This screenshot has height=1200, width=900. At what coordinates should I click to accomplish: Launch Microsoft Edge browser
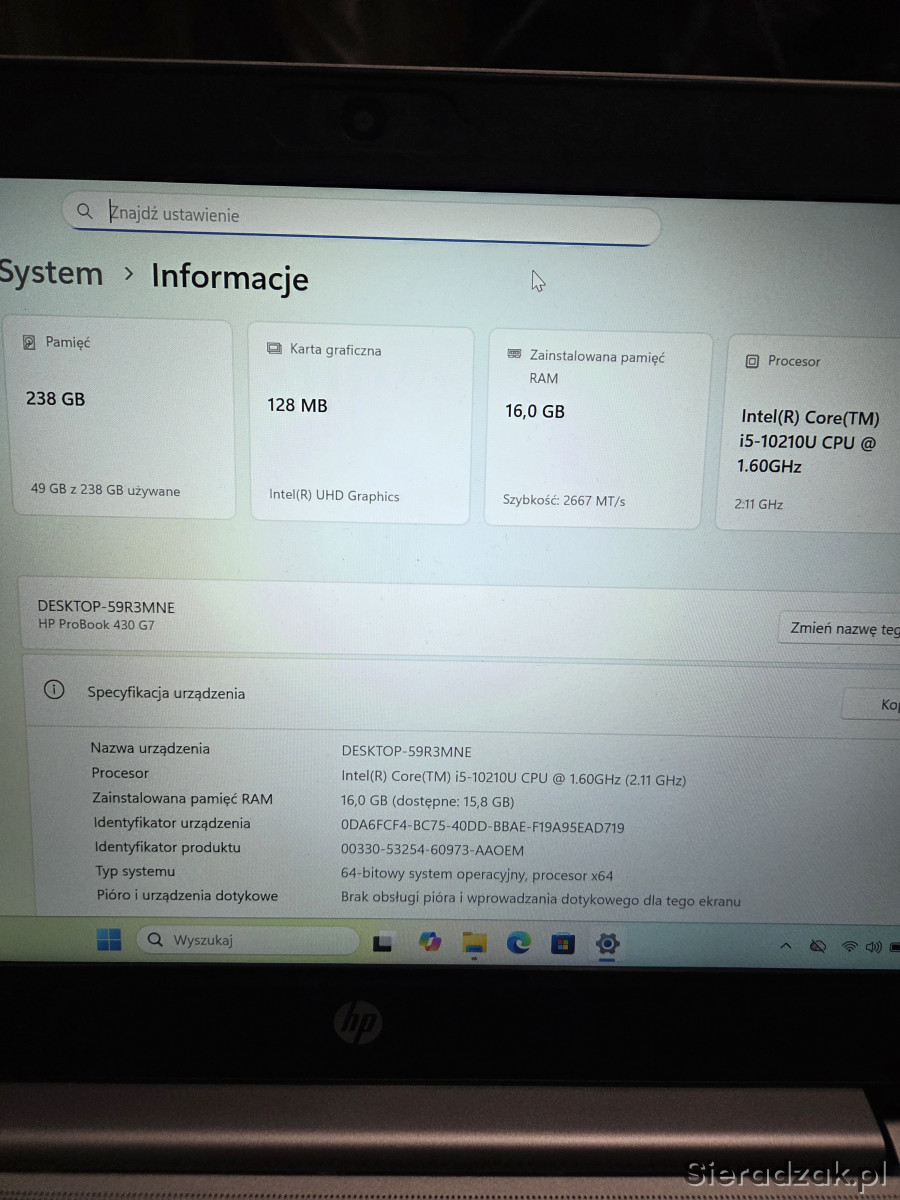pyautogui.click(x=518, y=942)
